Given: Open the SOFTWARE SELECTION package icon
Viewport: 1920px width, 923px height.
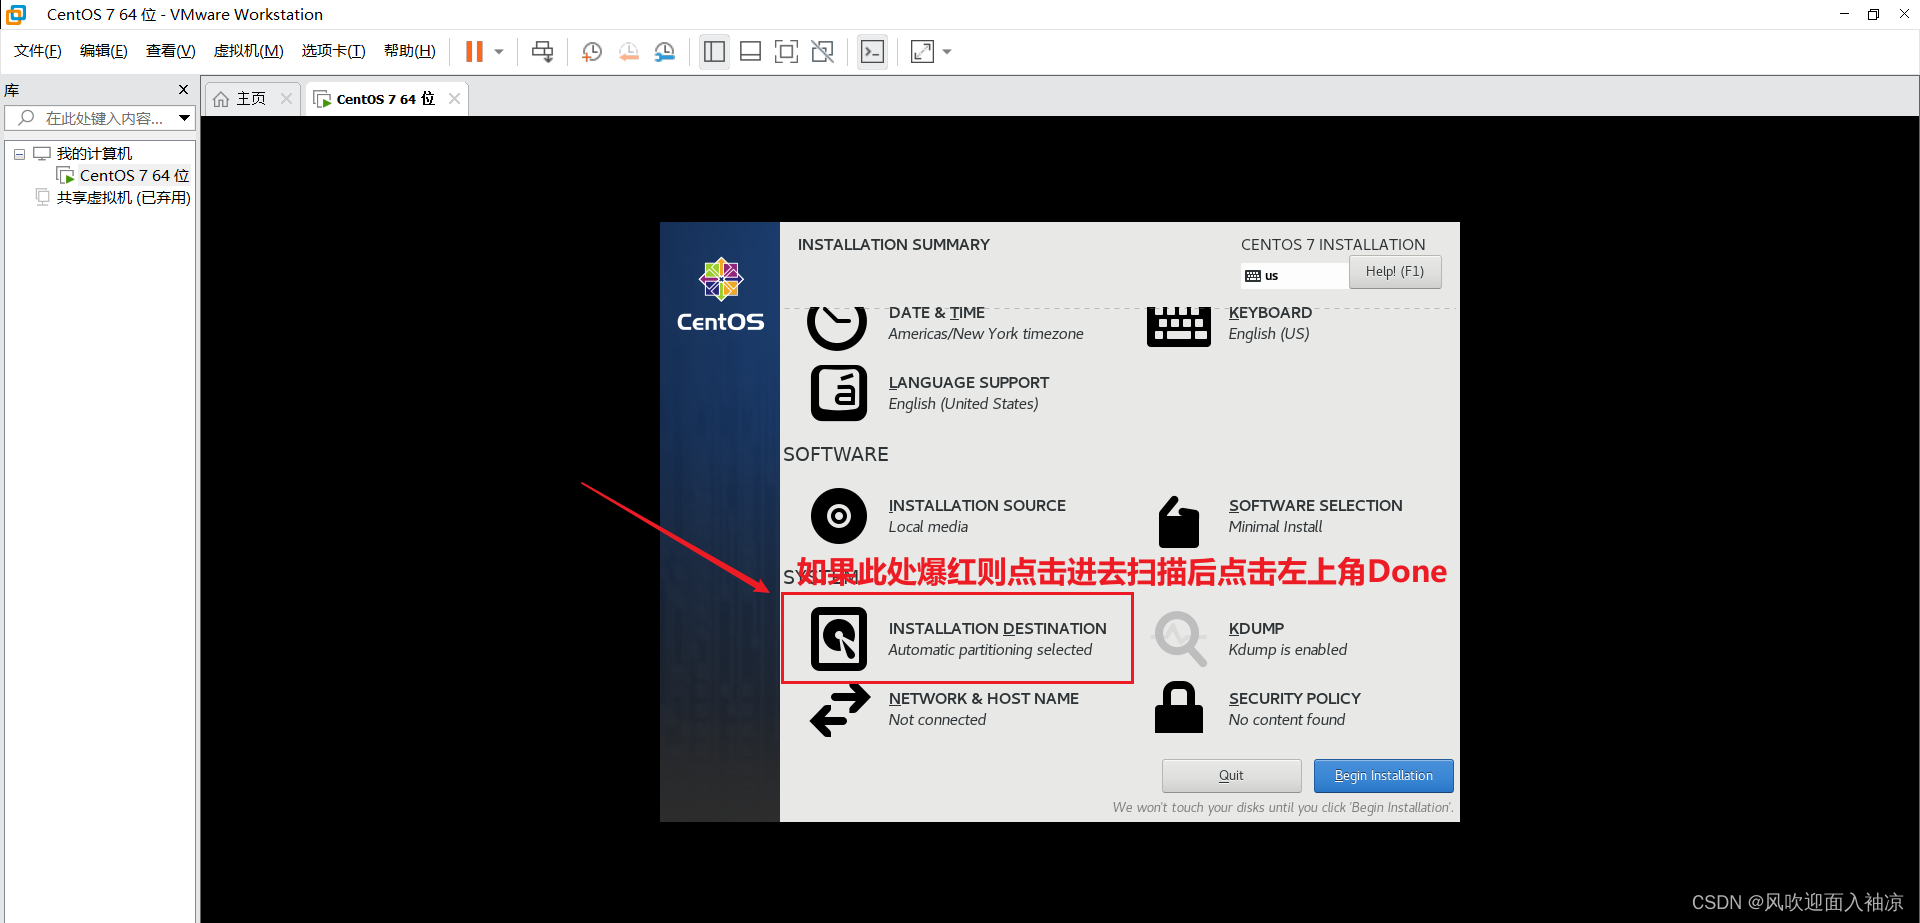Looking at the screenshot, I should [x=1179, y=521].
